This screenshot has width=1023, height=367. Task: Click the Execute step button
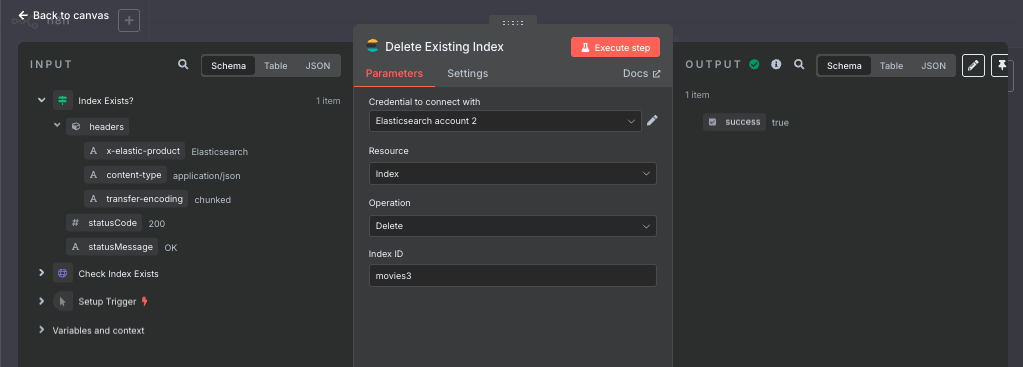point(615,48)
